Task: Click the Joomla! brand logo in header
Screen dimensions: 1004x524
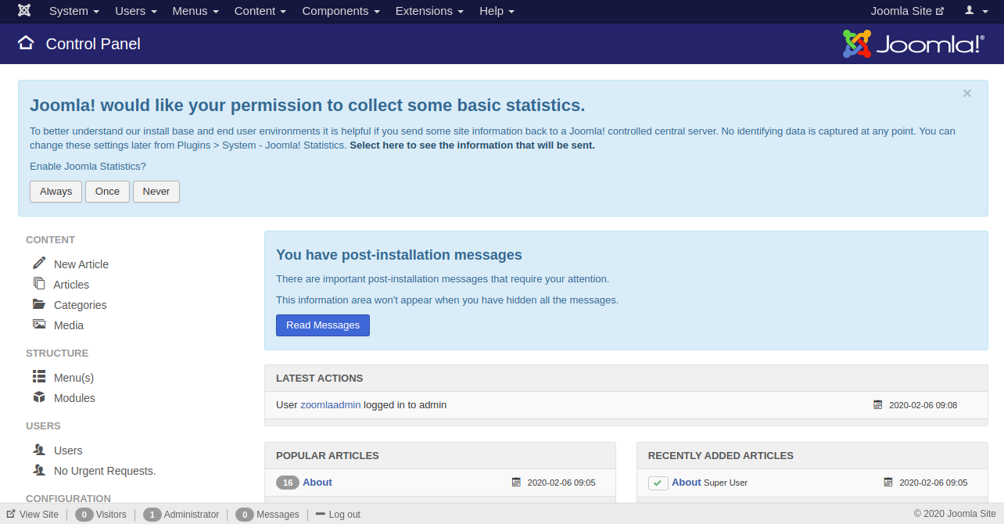Action: (x=913, y=44)
